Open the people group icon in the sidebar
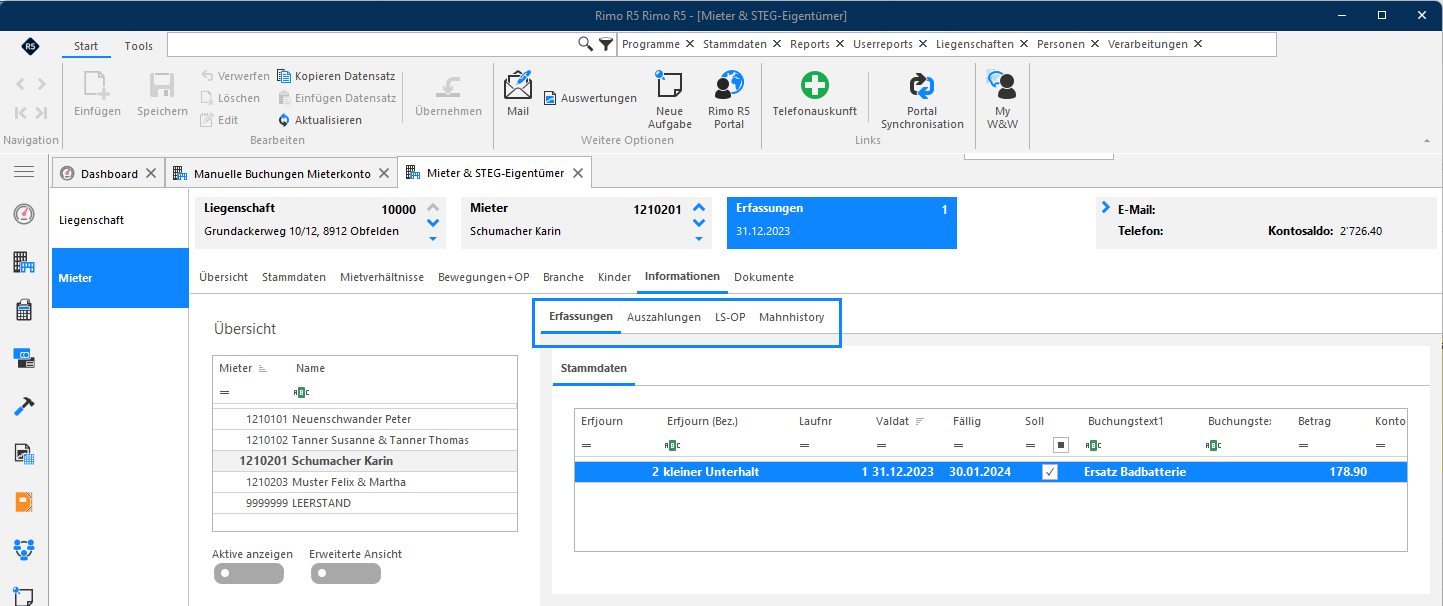The height and width of the screenshot is (606, 1443). (24, 549)
